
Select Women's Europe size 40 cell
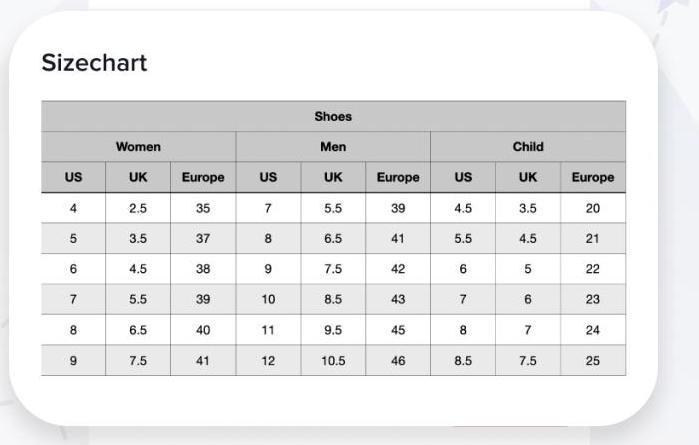pyautogui.click(x=203, y=330)
